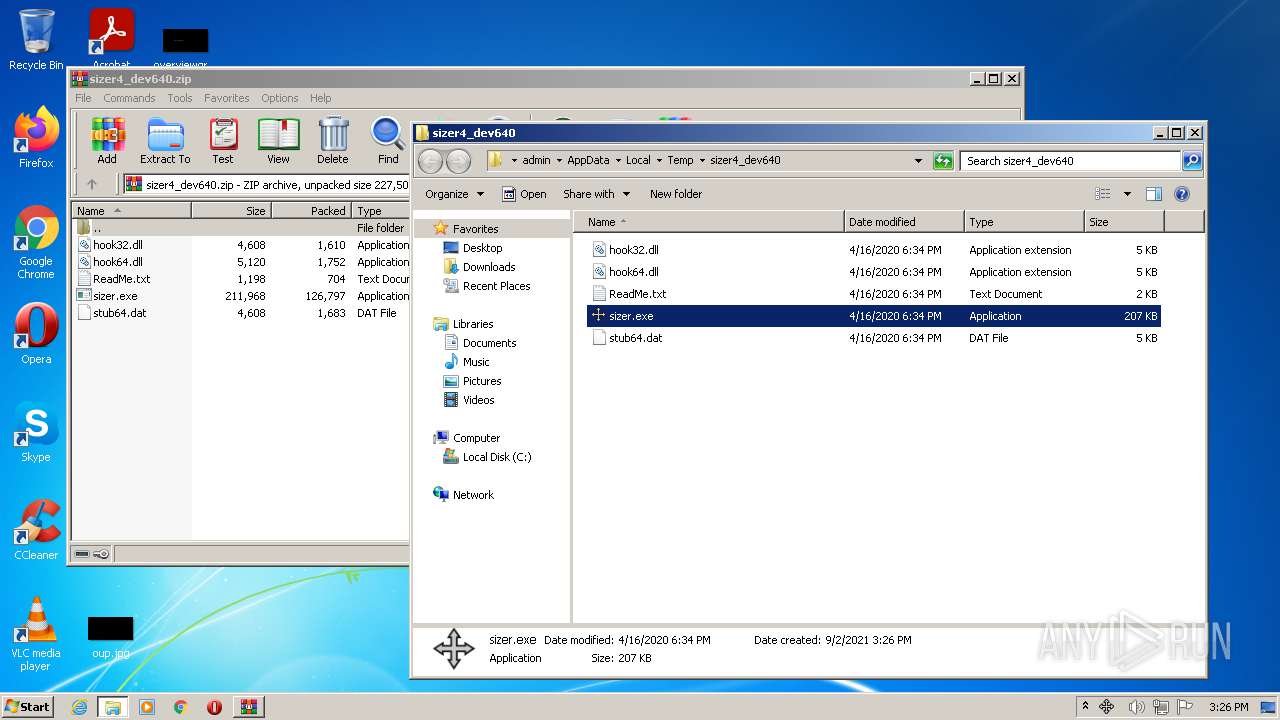Select ReadMe.txt in Explorer file list
Screen dimensions: 1280x720
tap(637, 294)
